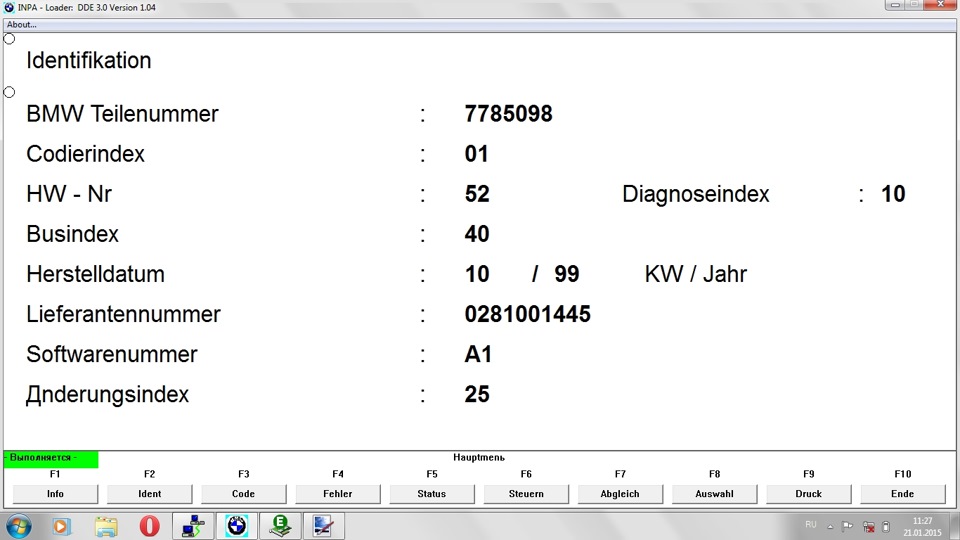Click the F8 Auswahl button
The width and height of the screenshot is (960, 540).
[714, 493]
